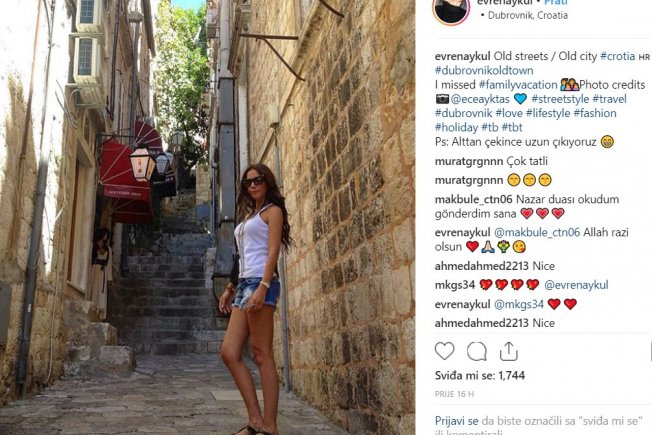Click the Prati follow link
This screenshot has width=652, height=435.
pyautogui.click(x=556, y=2)
